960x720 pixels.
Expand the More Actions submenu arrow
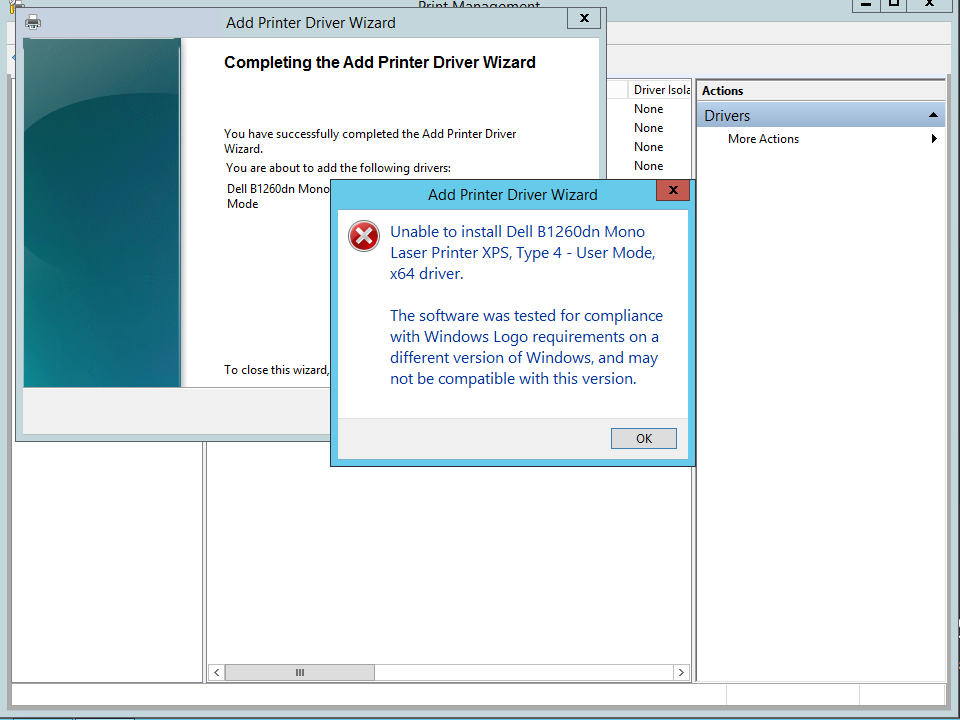pos(934,138)
